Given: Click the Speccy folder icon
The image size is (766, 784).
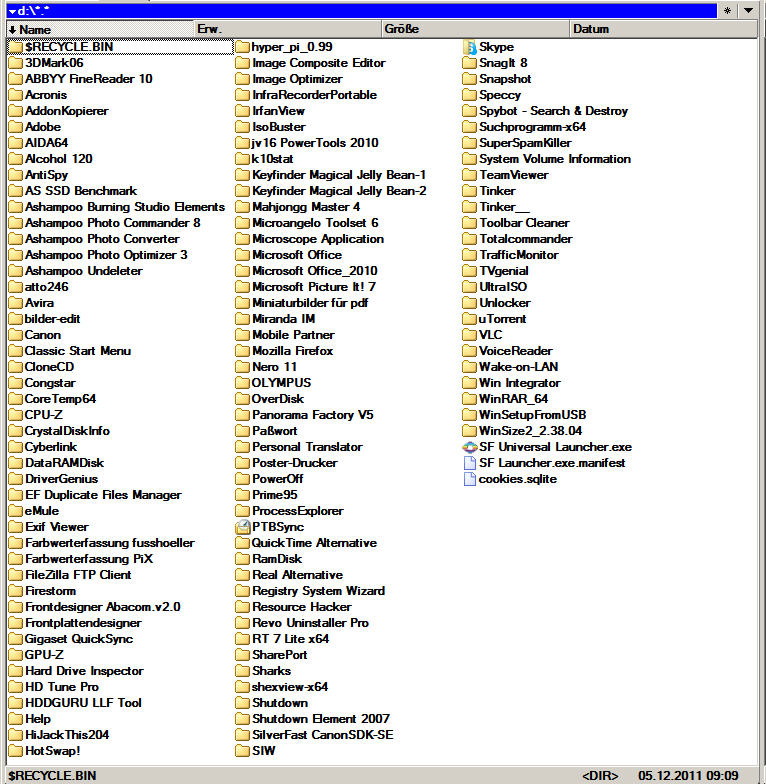Looking at the screenshot, I should tap(470, 95).
